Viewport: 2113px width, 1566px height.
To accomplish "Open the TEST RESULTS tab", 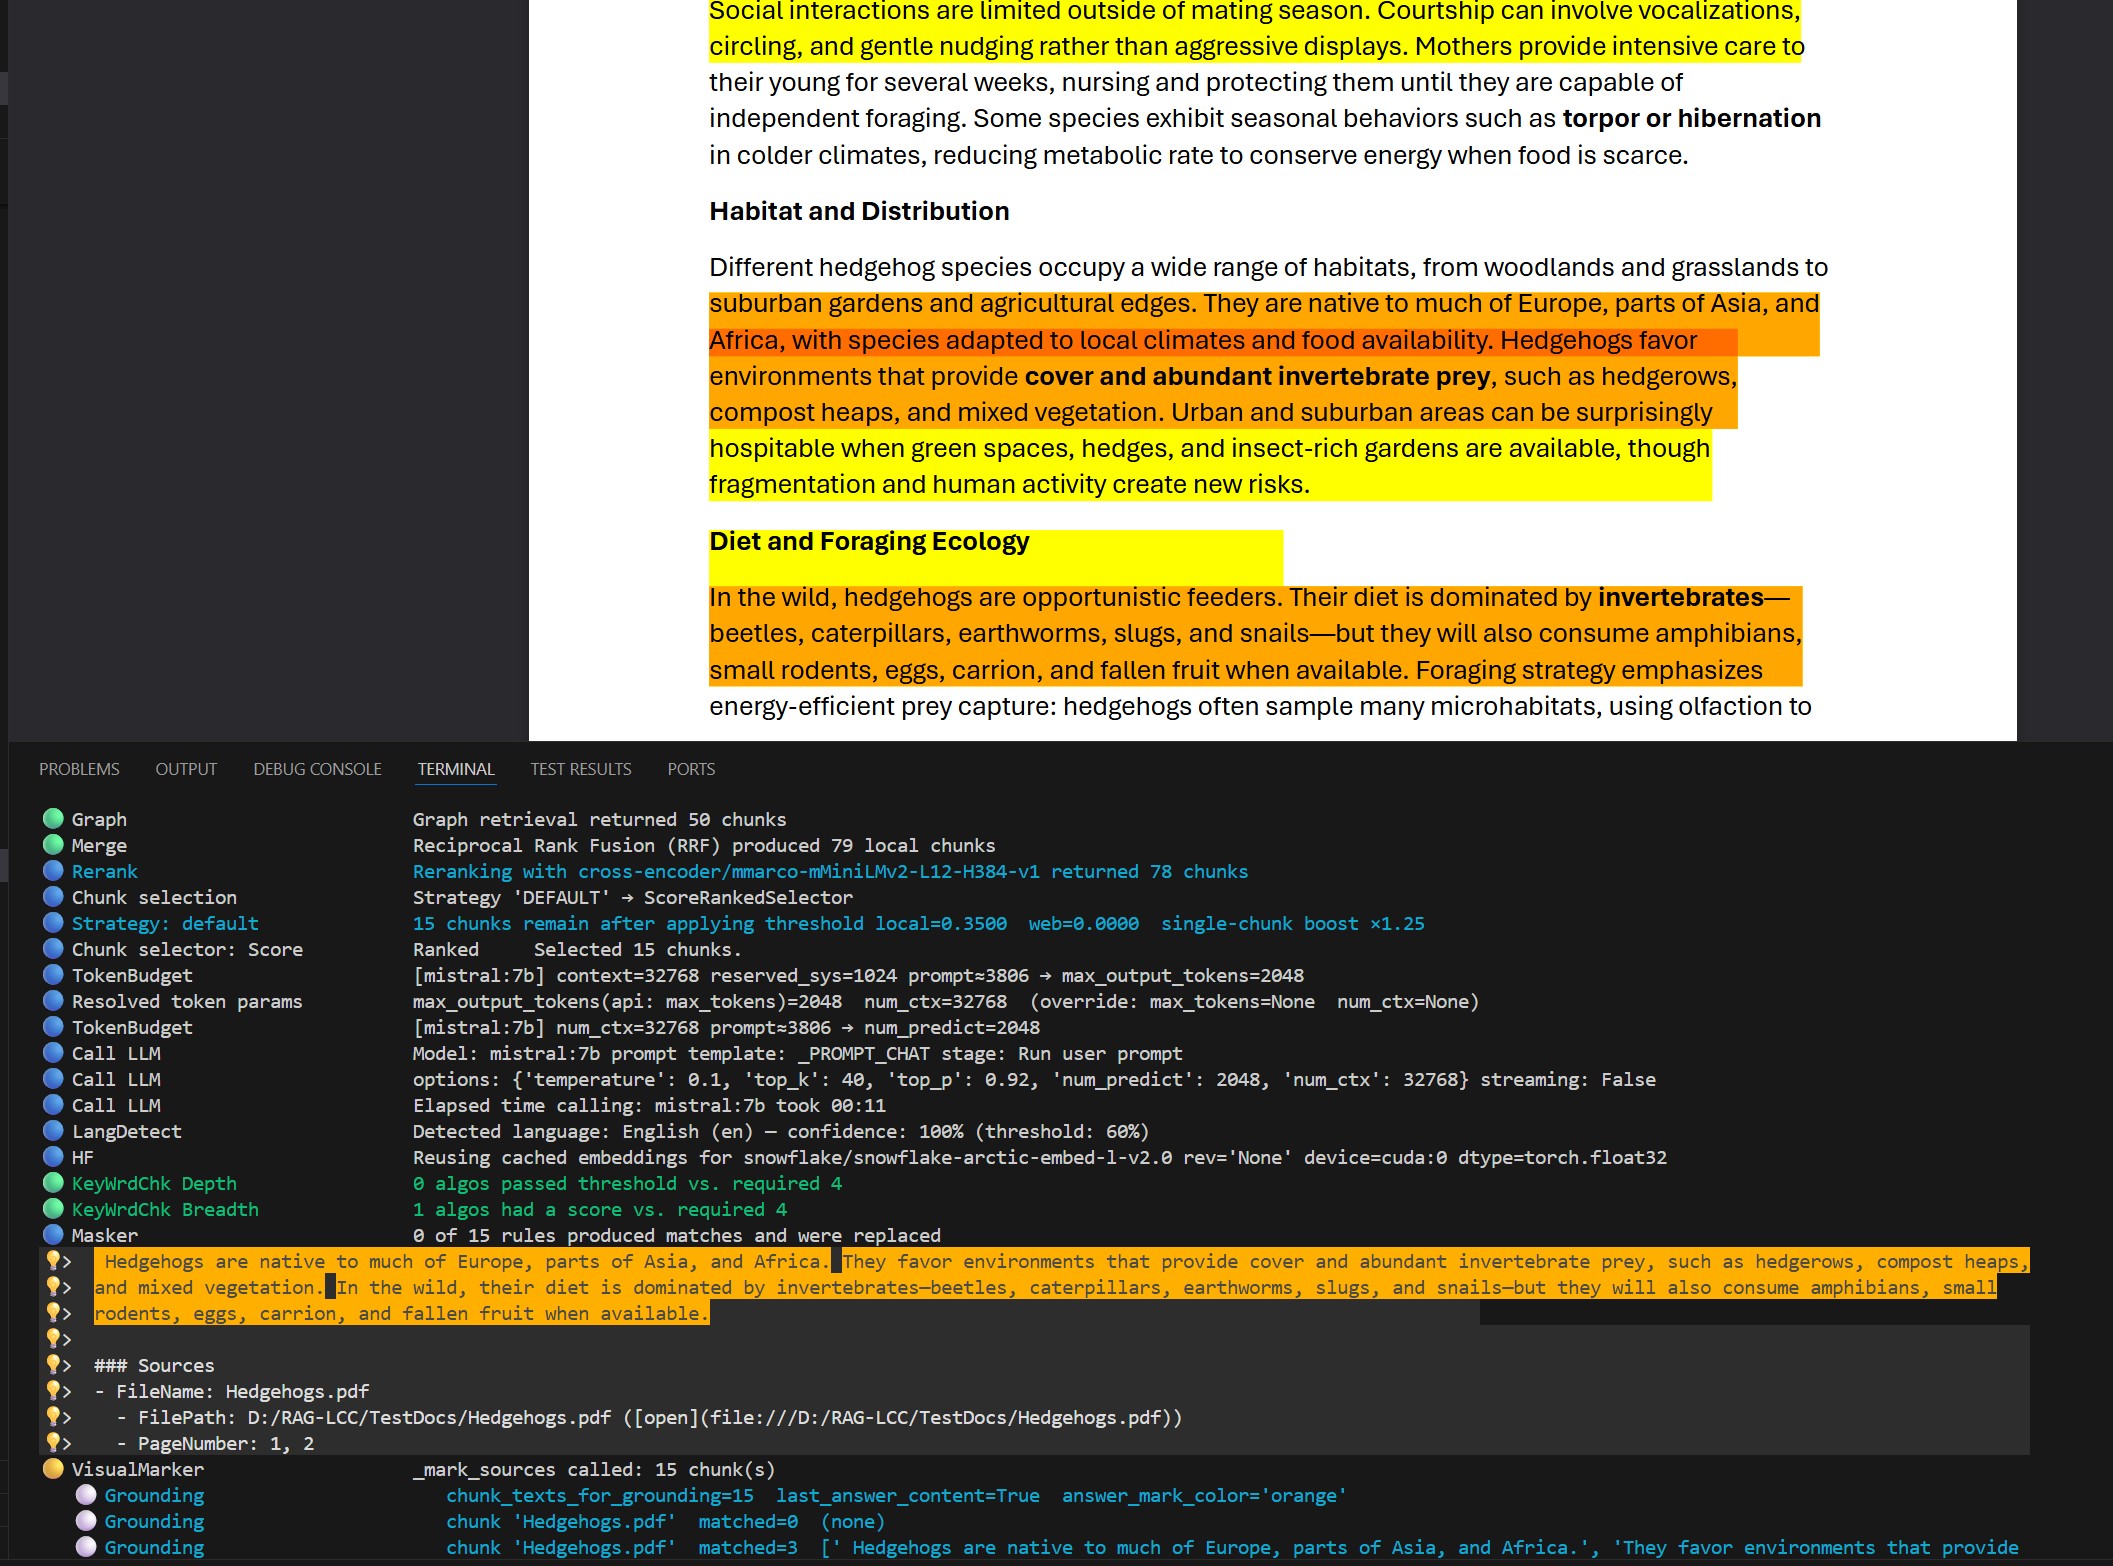I will [x=581, y=769].
